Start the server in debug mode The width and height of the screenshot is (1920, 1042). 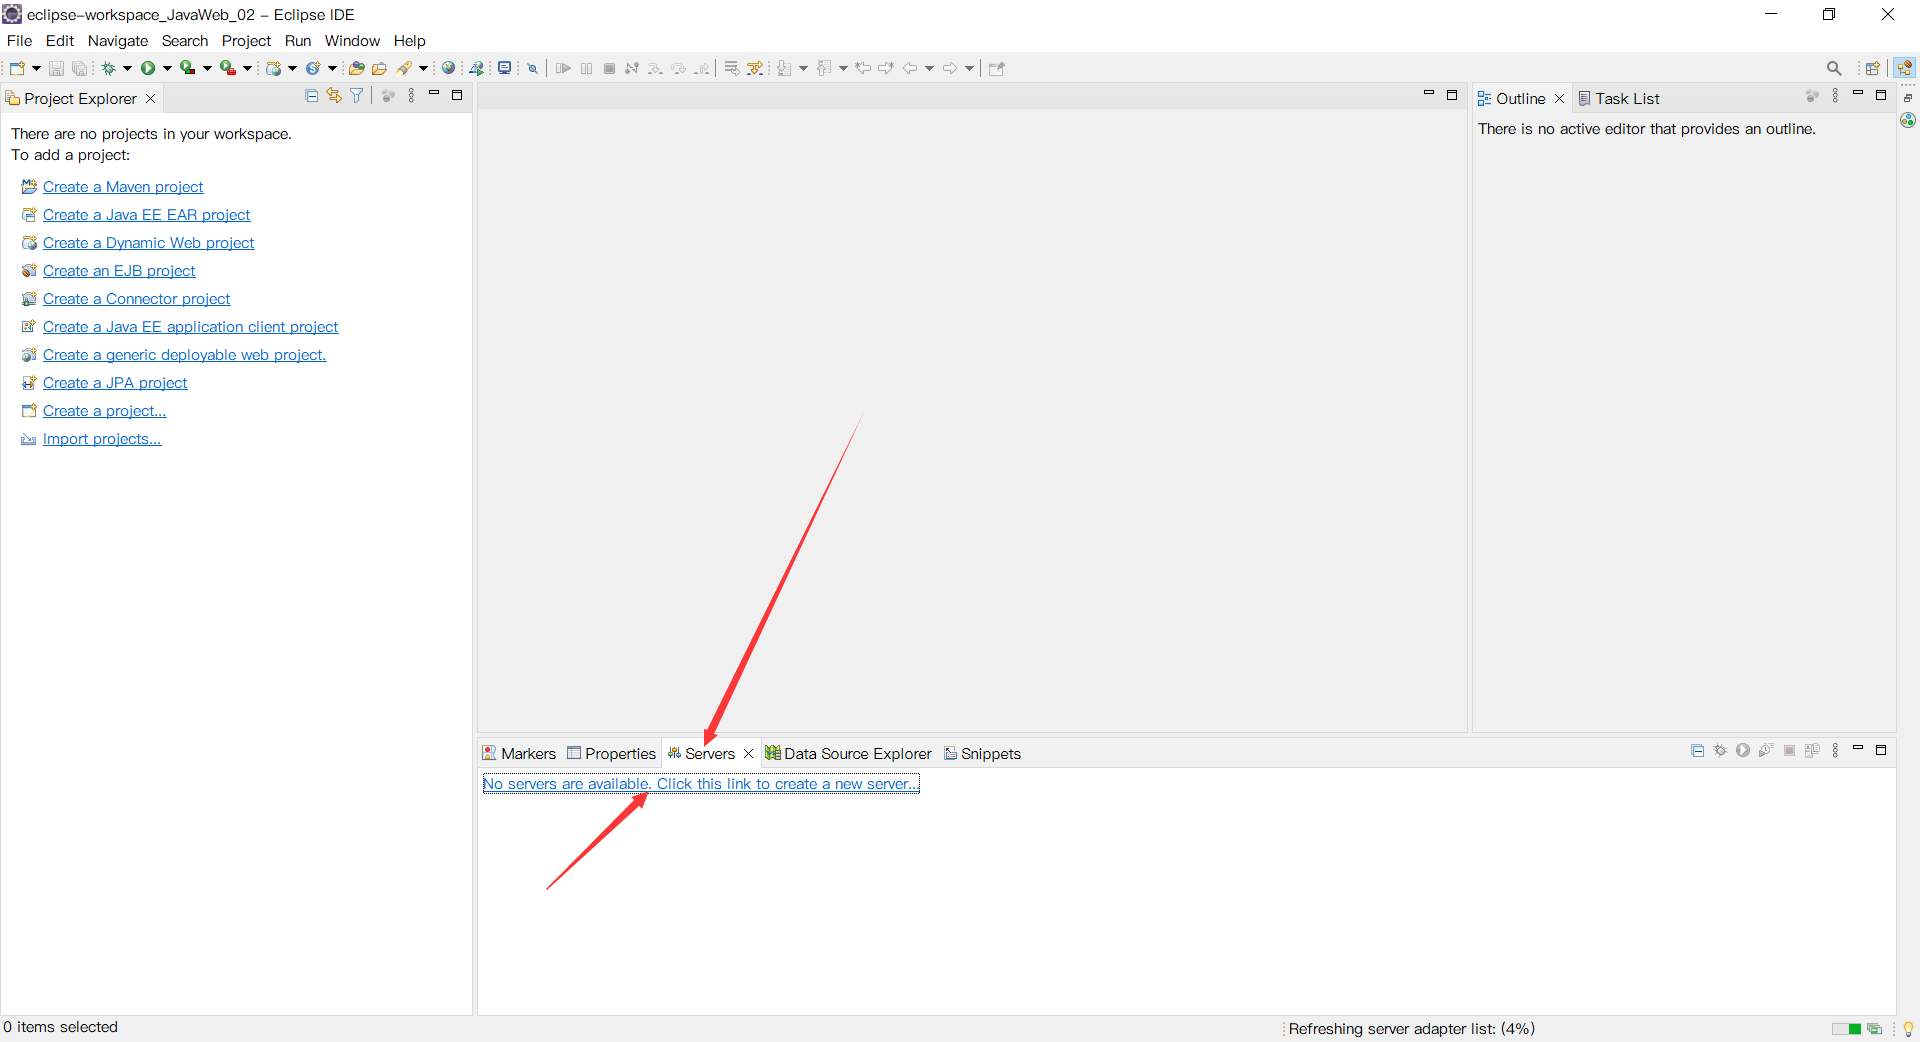pyautogui.click(x=1720, y=750)
